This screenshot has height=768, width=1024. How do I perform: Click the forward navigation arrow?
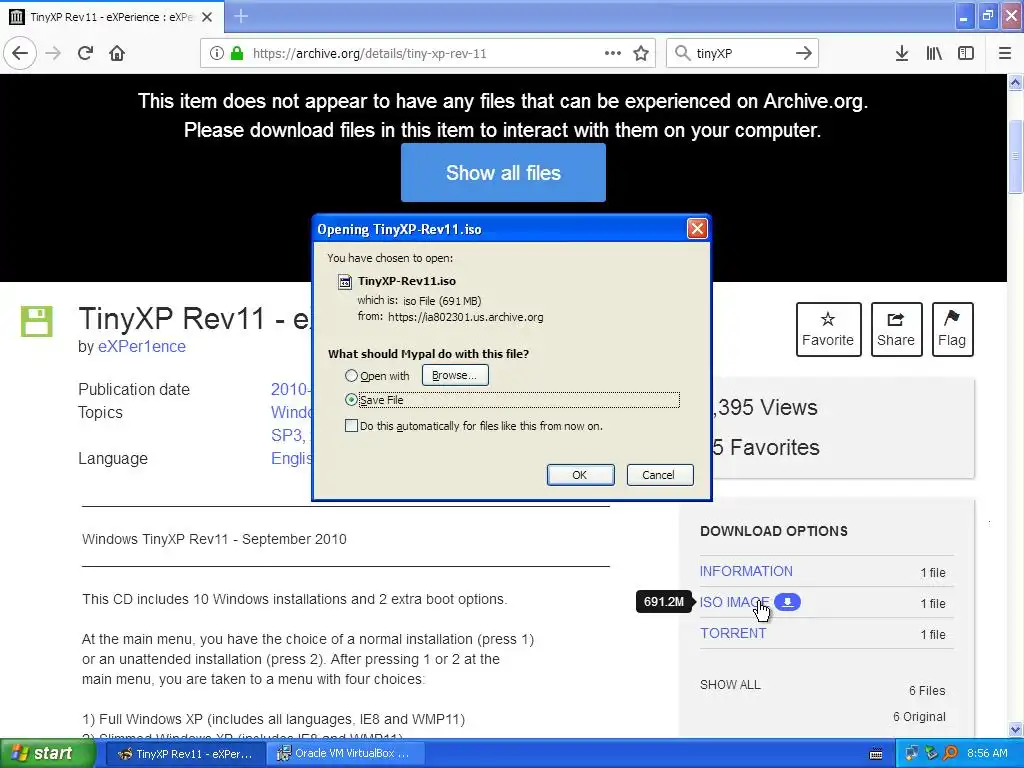(x=53, y=53)
